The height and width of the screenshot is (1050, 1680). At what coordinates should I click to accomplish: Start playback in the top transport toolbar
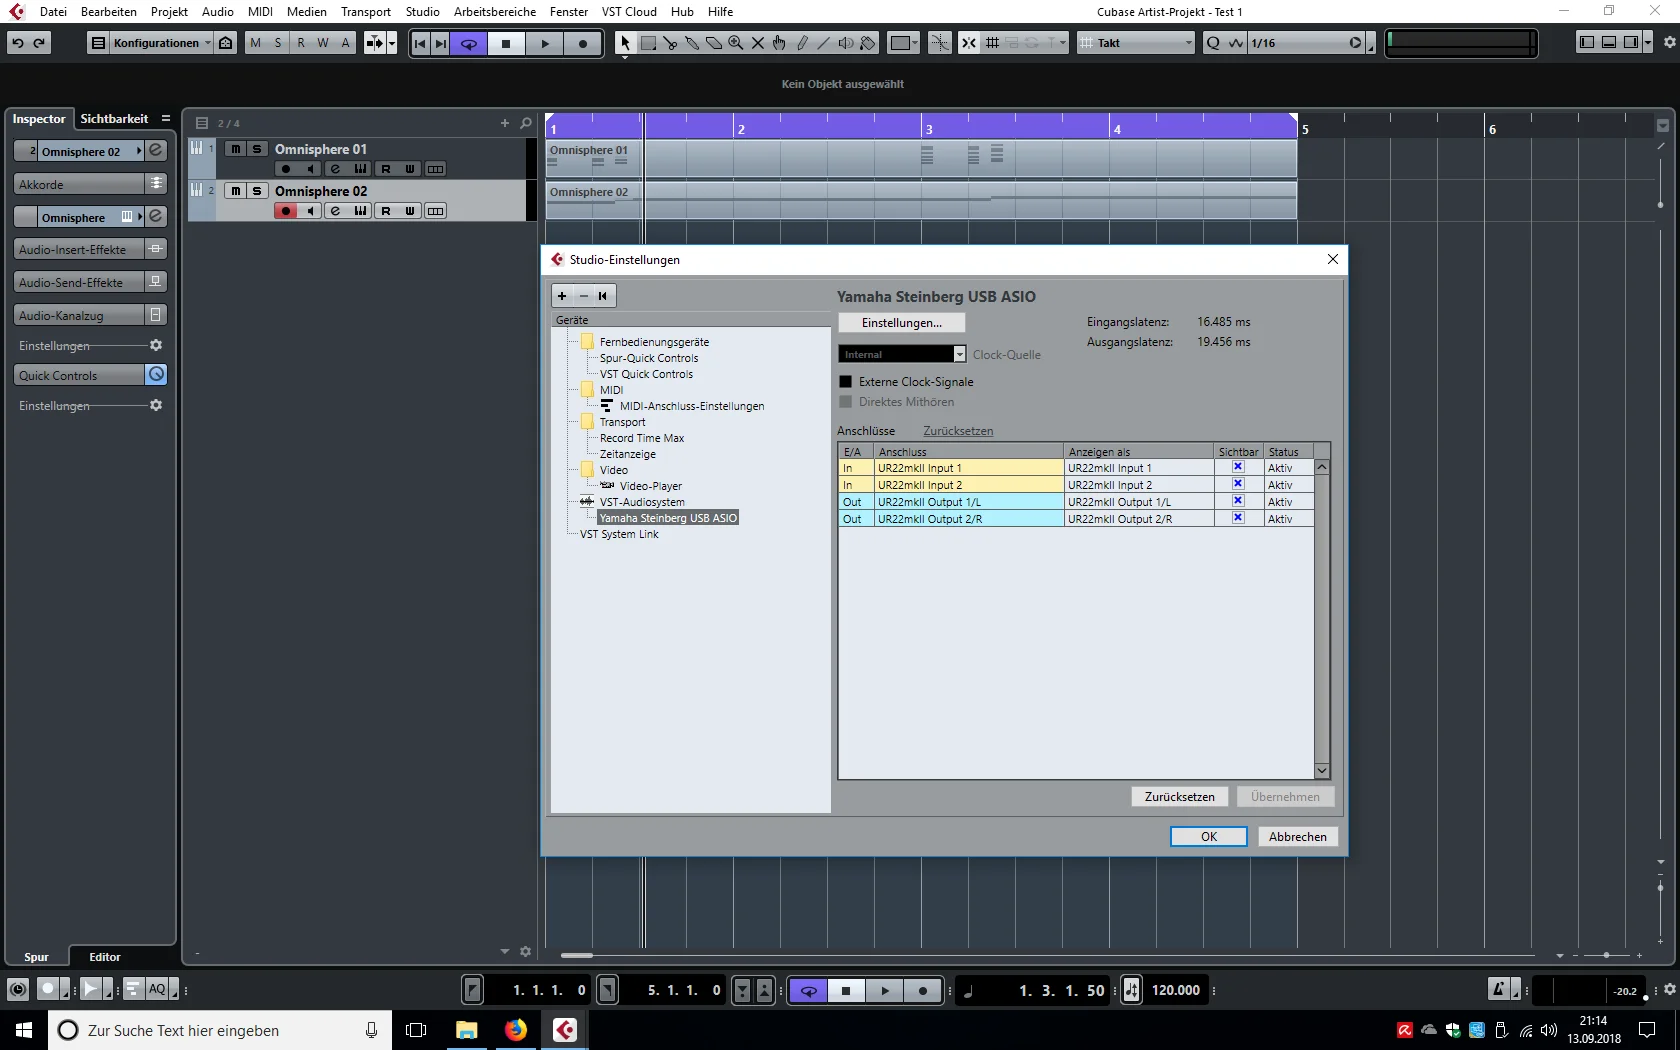[545, 43]
